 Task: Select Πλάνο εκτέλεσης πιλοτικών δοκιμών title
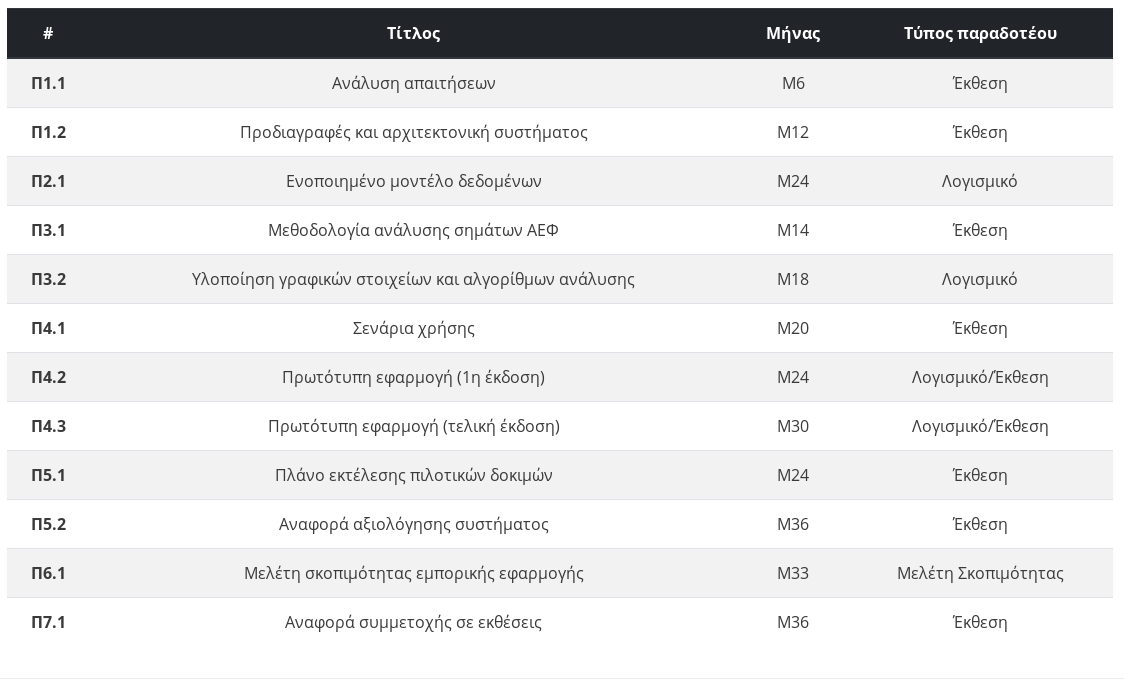414,475
